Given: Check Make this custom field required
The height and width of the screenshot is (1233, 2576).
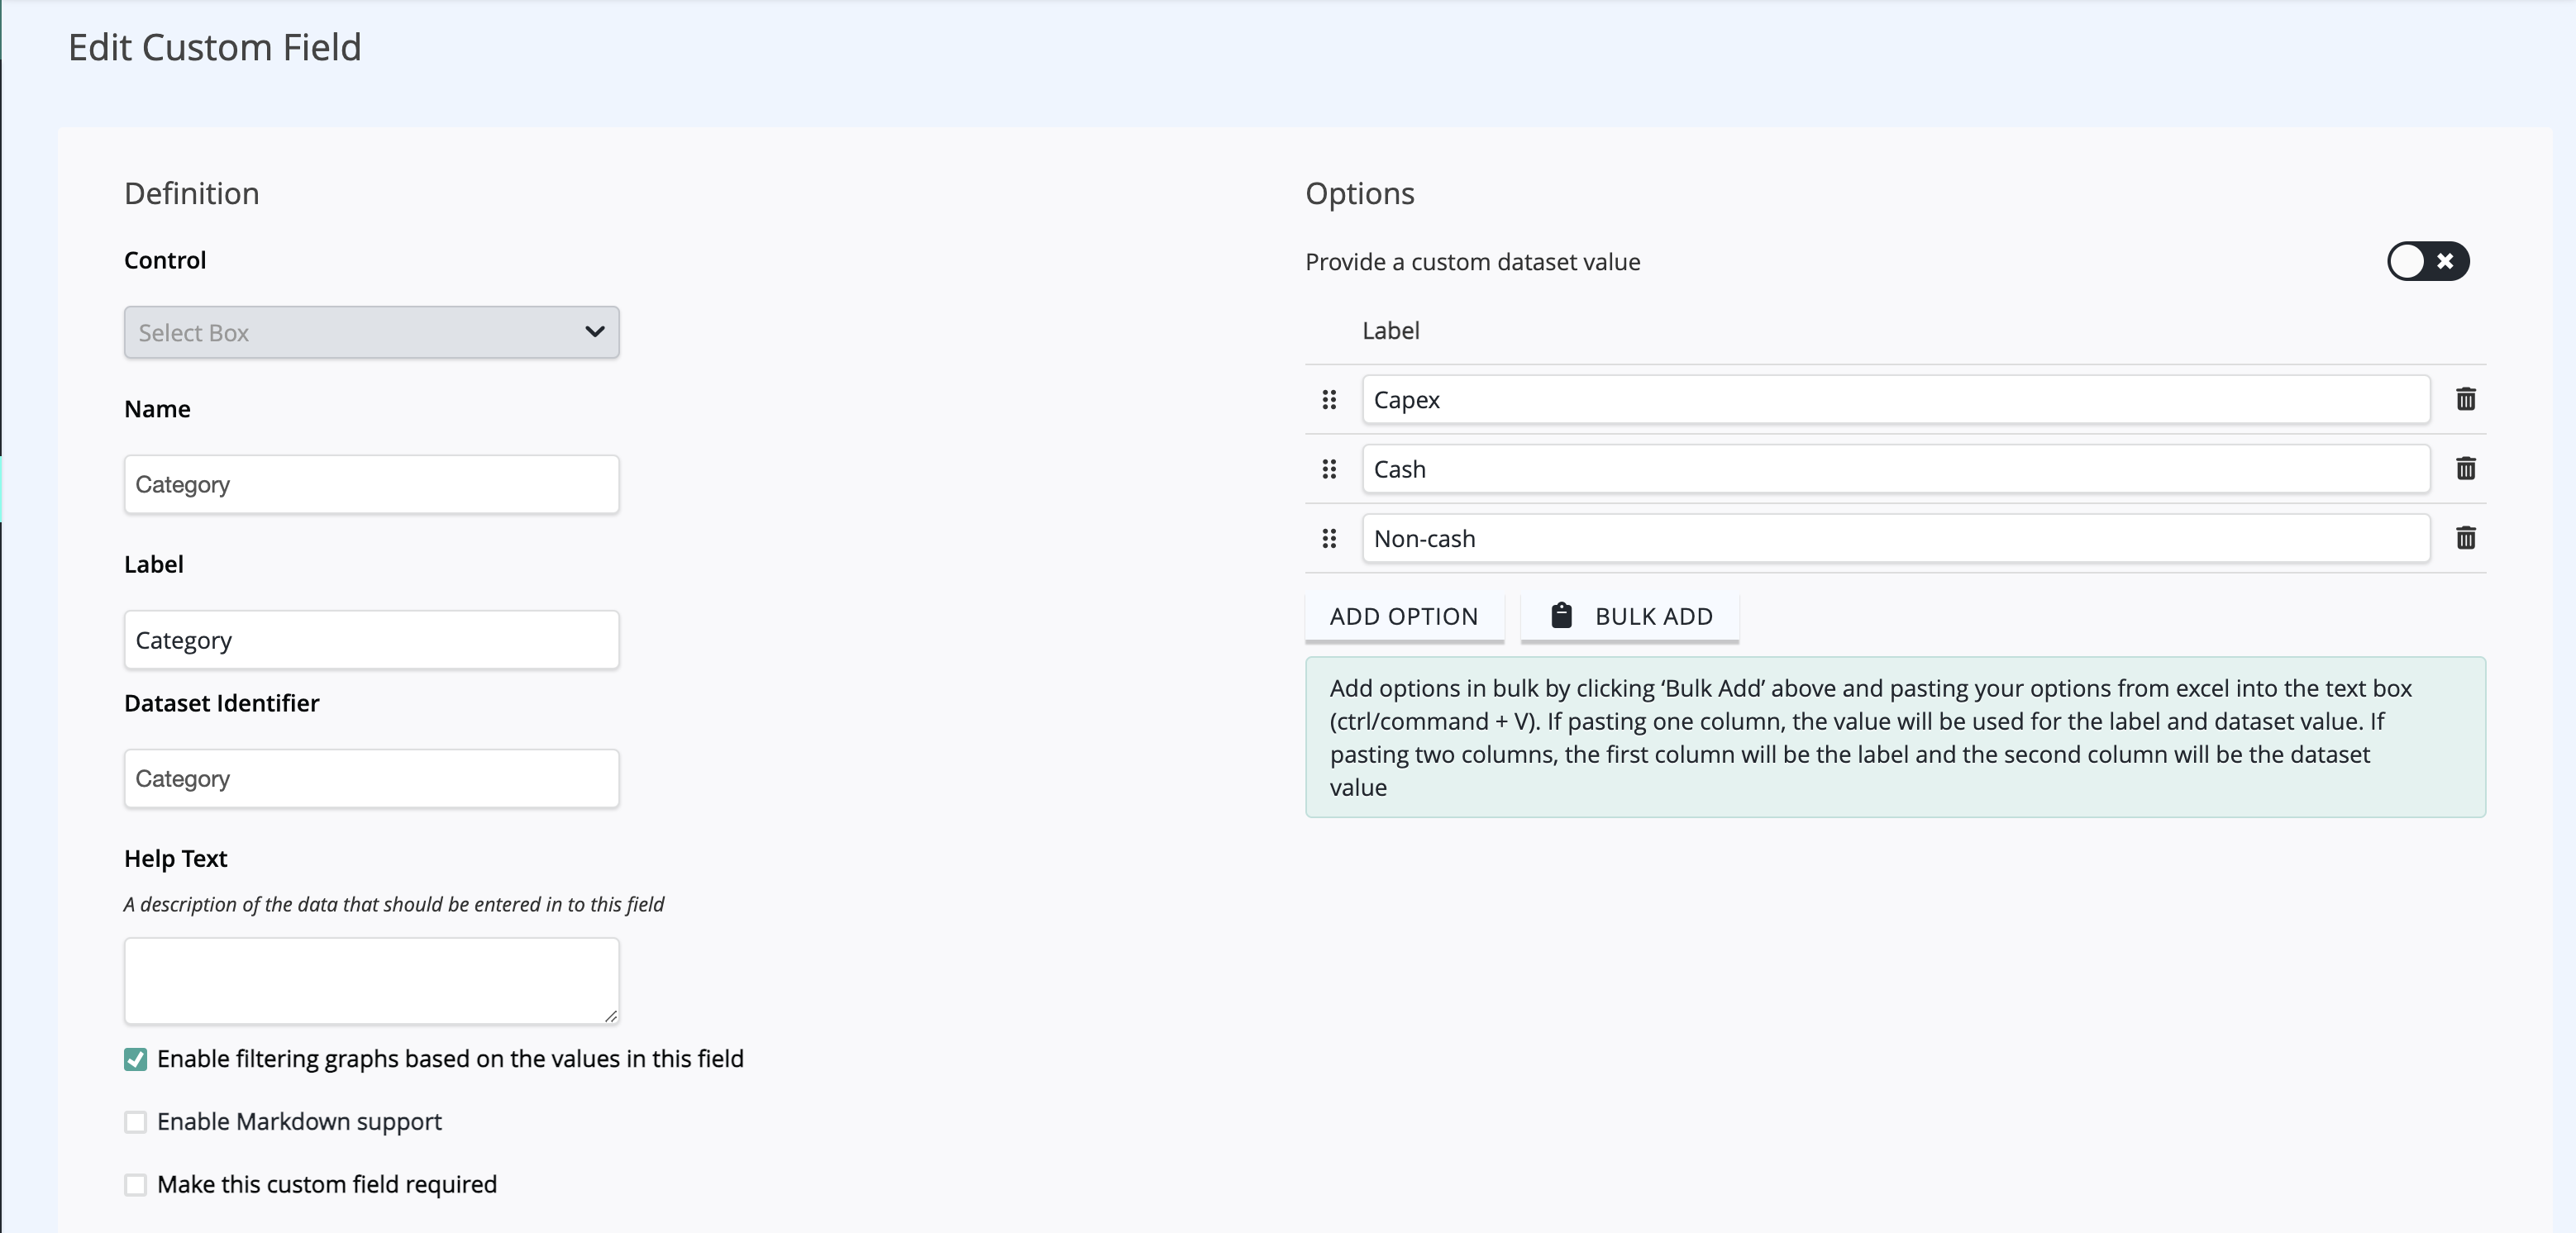Looking at the screenshot, I should (x=136, y=1185).
